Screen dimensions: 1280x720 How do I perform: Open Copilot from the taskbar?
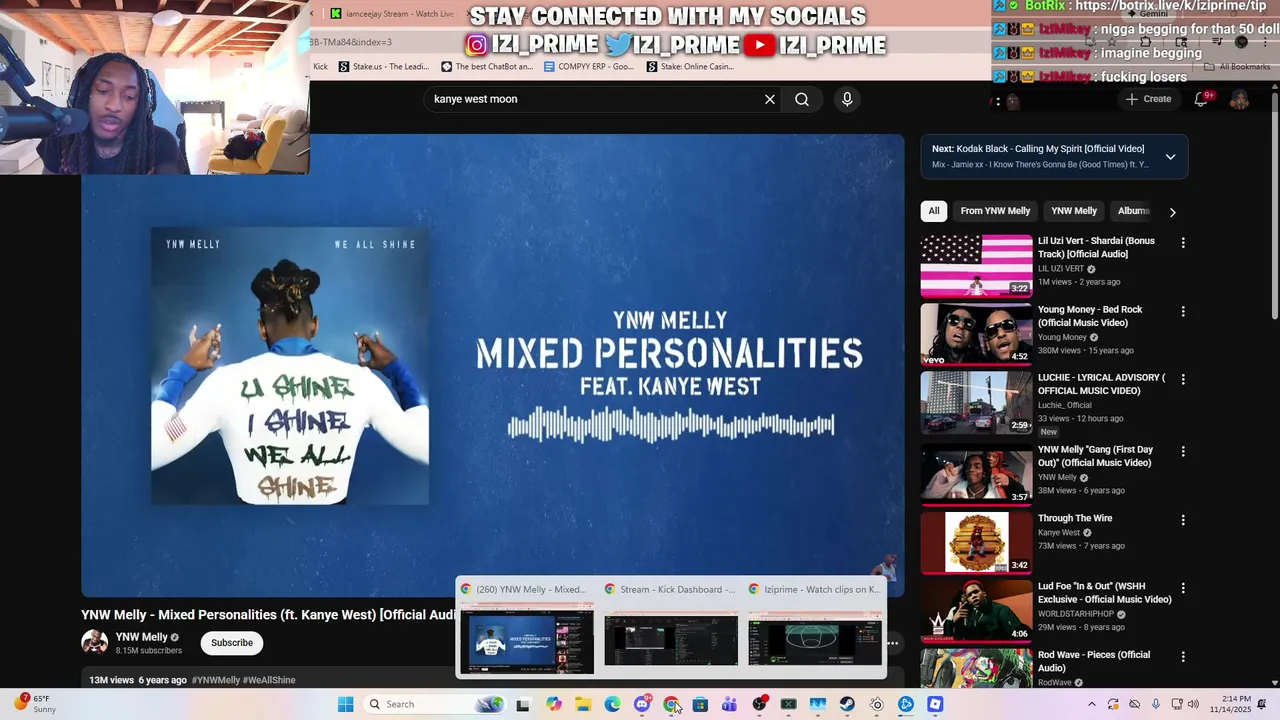554,704
